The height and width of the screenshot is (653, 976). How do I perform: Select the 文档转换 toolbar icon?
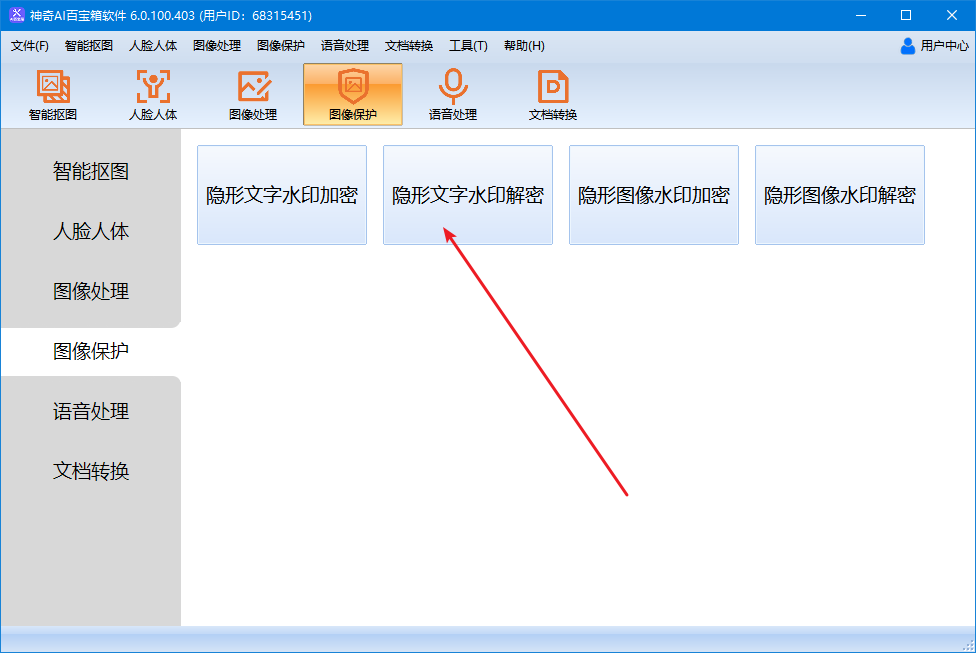point(553,95)
